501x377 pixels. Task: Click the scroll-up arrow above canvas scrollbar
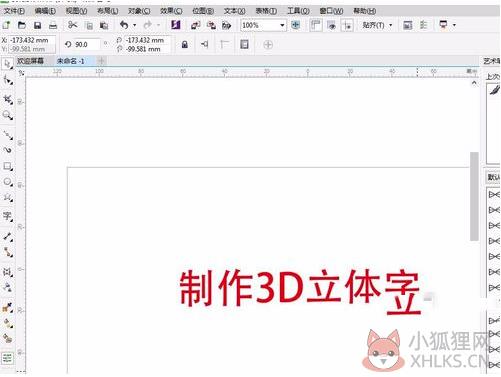tap(474, 83)
